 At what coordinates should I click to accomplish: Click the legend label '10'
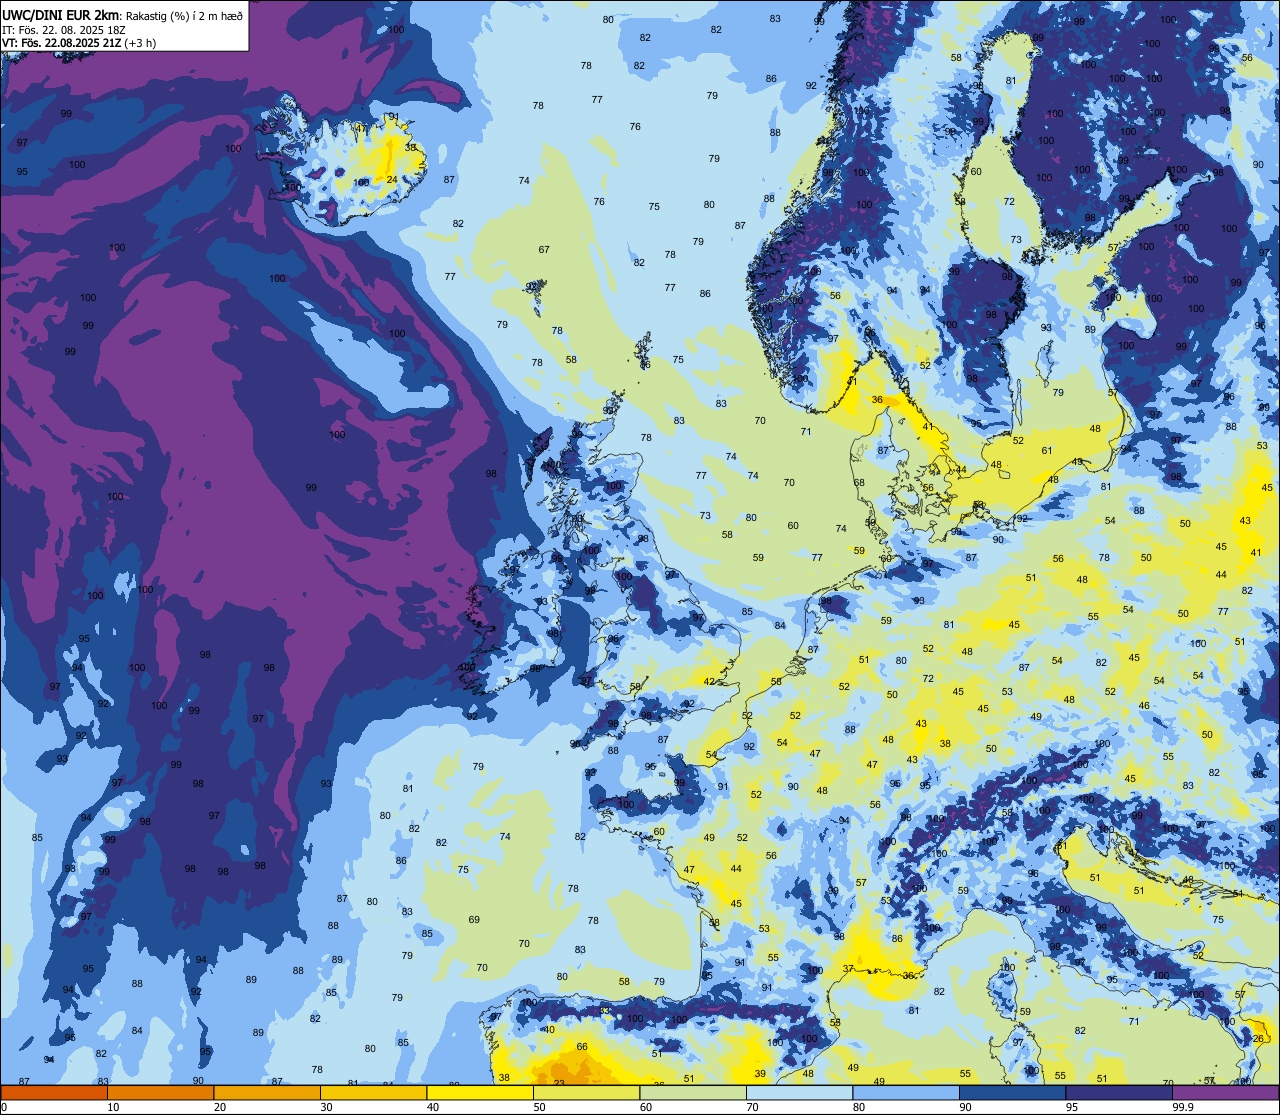click(113, 1107)
